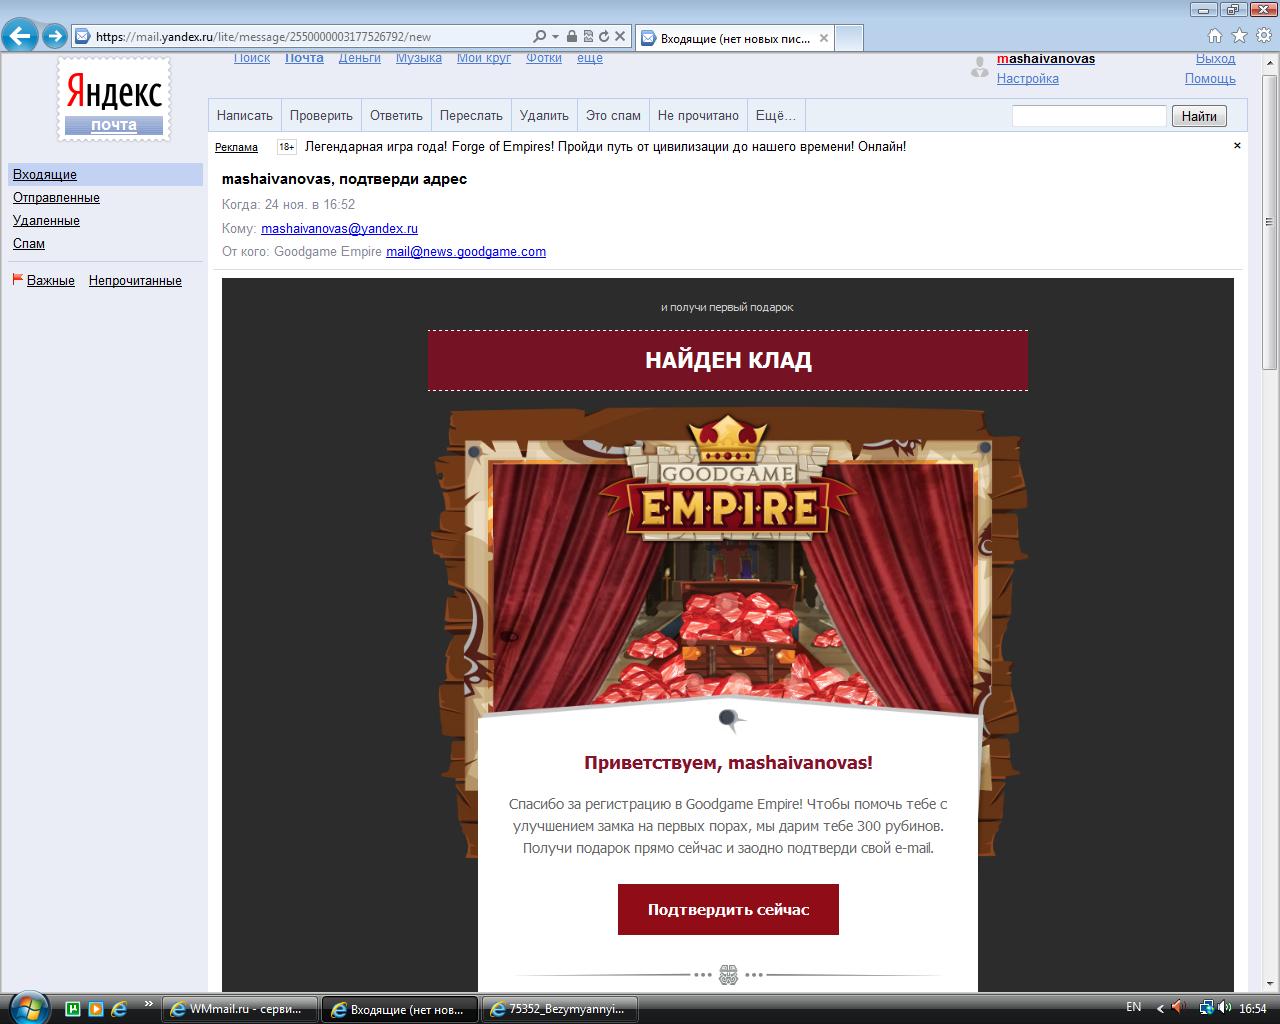Image resolution: width=1280 pixels, height=1024 pixels.
Task: Click the page vertical scrollbar thumb
Action: (1270, 220)
